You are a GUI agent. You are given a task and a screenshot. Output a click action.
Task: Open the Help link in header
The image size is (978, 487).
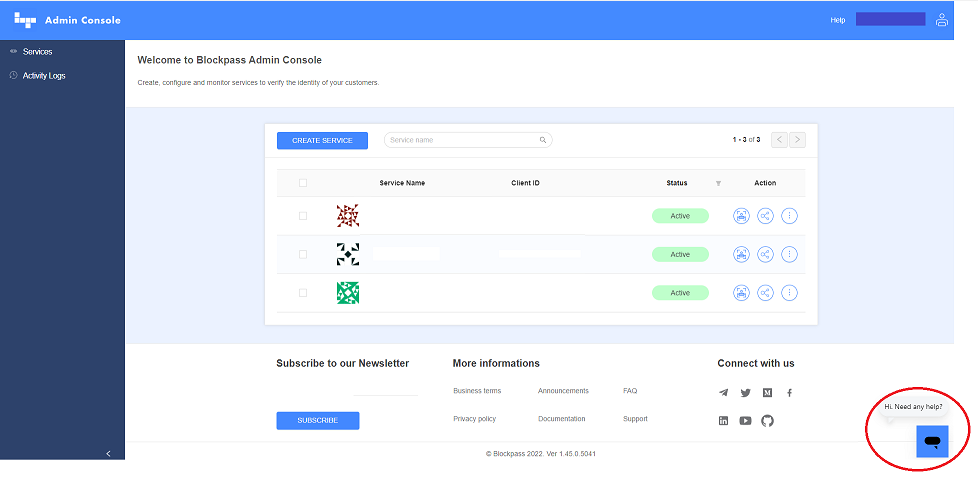[x=838, y=20]
